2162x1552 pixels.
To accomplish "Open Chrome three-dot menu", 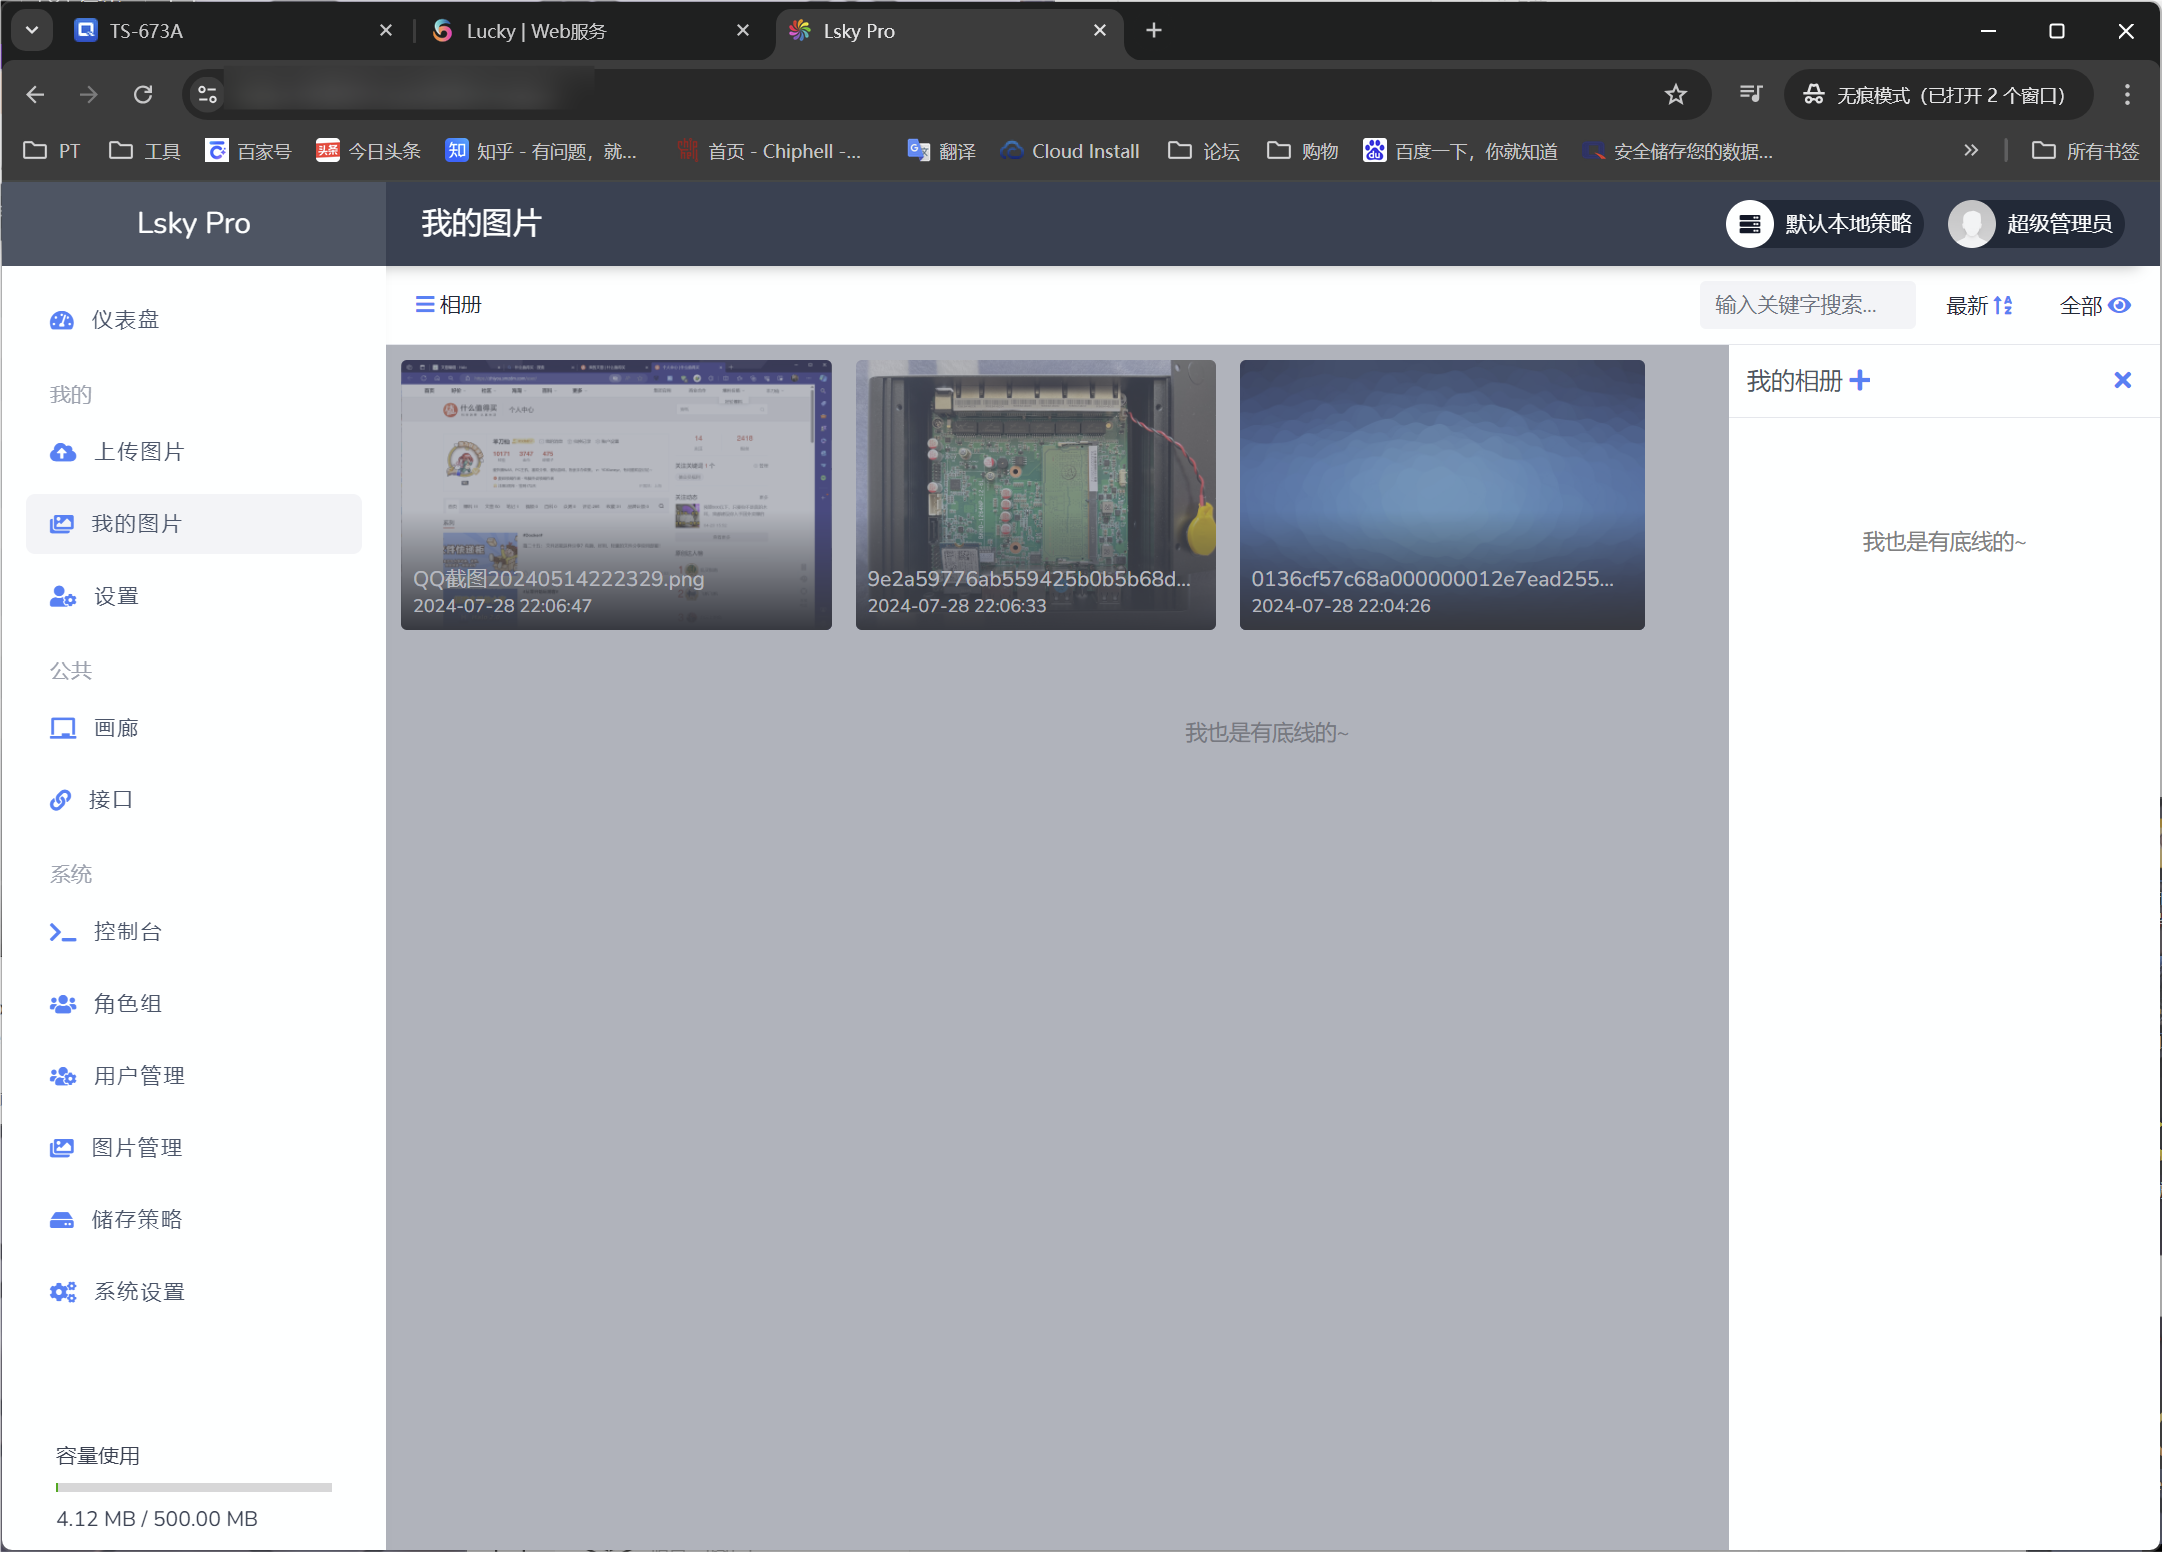I will coord(2127,94).
